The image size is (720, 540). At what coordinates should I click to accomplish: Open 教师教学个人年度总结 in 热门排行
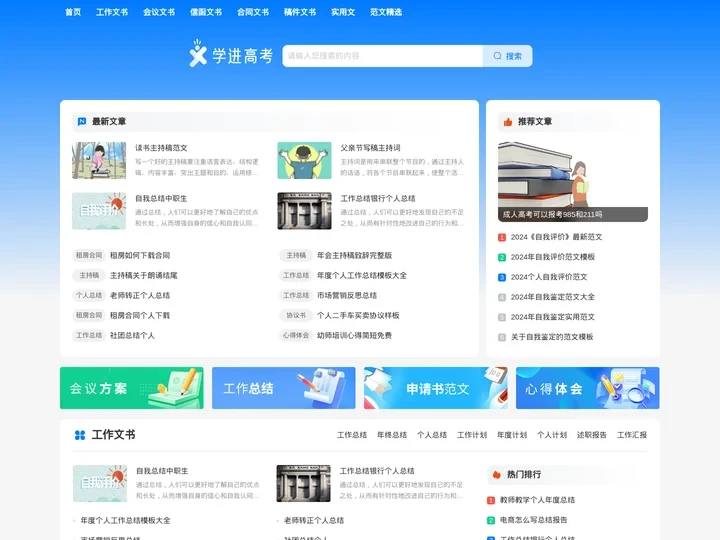537,500
